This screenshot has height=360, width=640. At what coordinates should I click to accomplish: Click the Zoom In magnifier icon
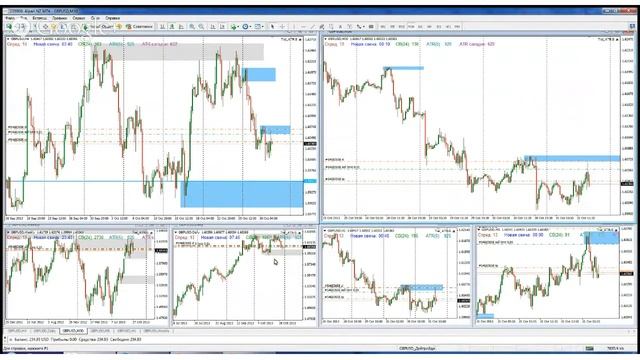[192, 27]
